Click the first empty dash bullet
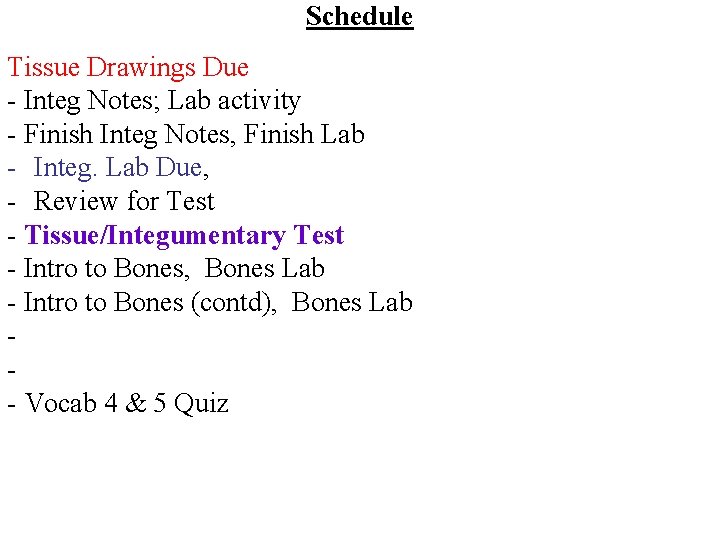Image resolution: width=720 pixels, height=540 pixels. click(x=11, y=338)
